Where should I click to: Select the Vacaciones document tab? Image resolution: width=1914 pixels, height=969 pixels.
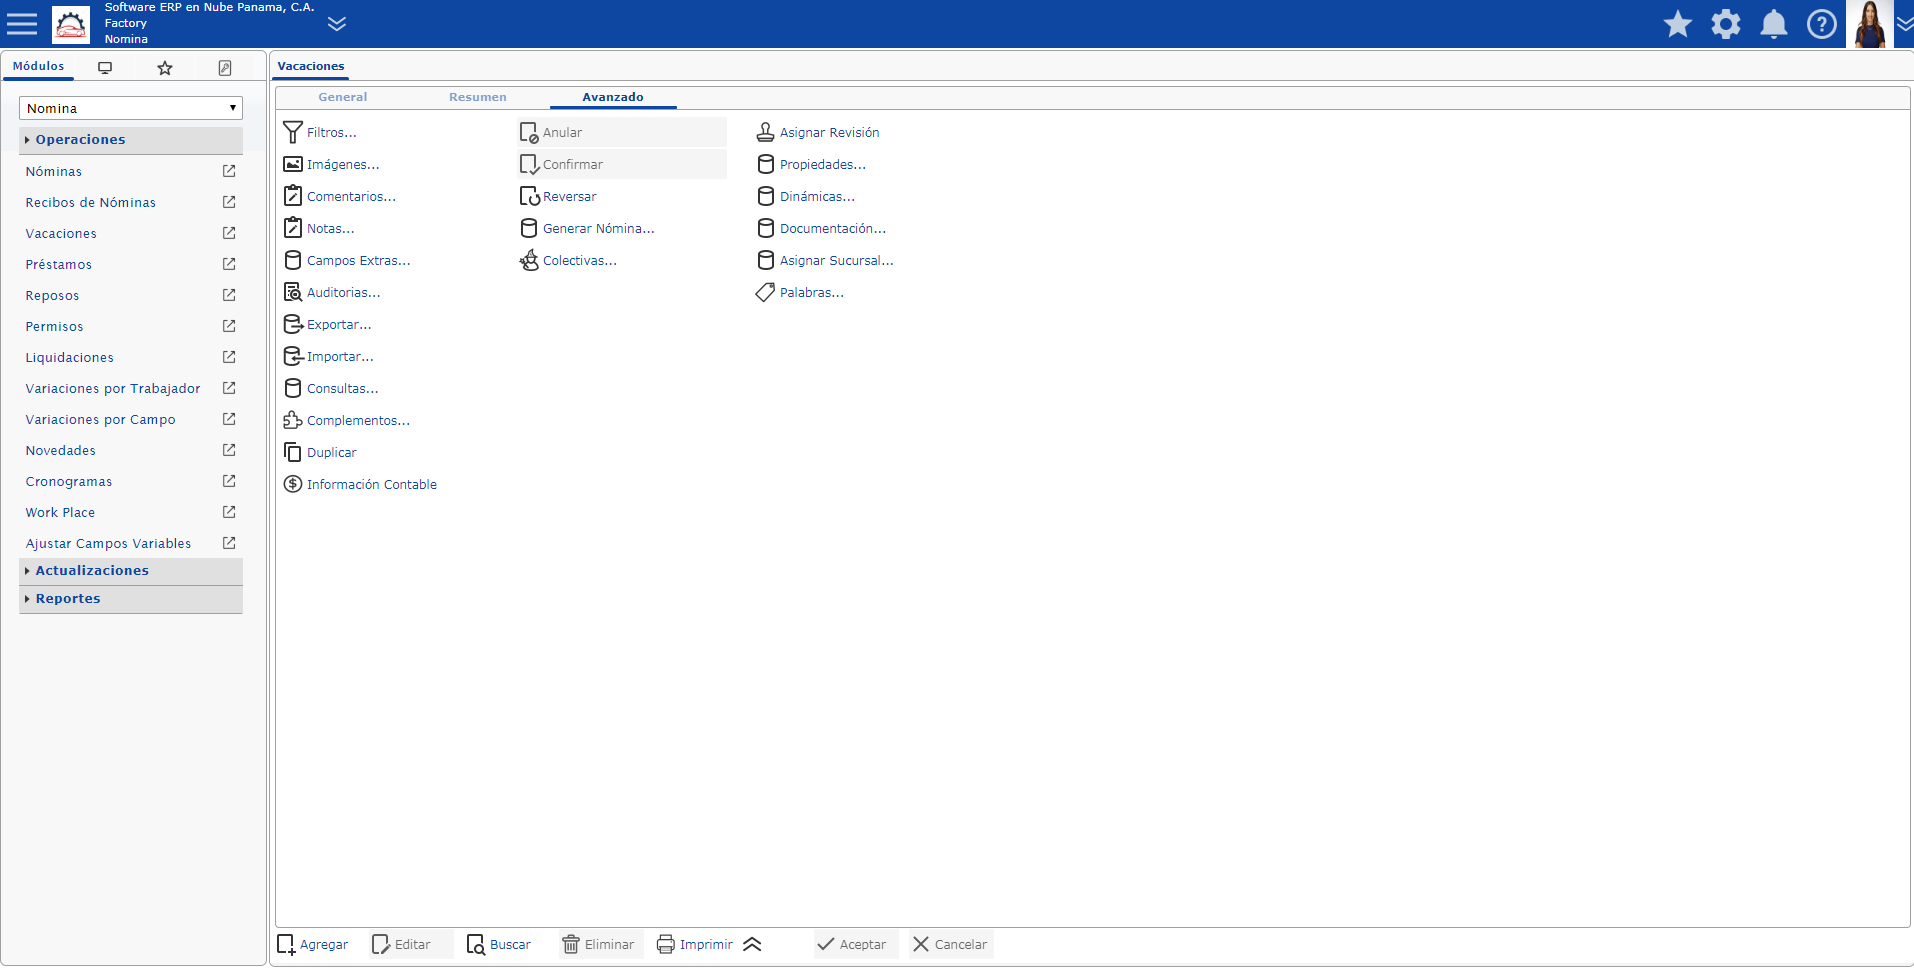coord(311,67)
